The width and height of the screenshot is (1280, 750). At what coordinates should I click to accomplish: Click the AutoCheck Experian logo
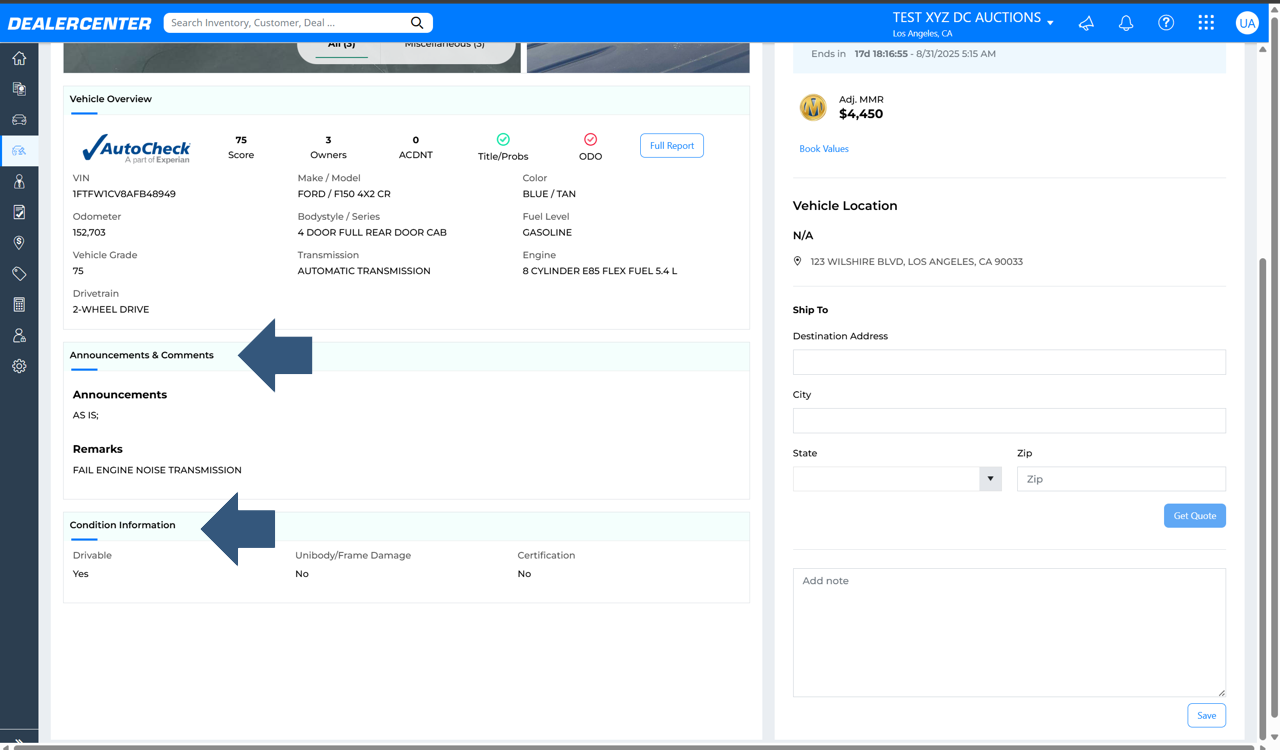point(136,148)
